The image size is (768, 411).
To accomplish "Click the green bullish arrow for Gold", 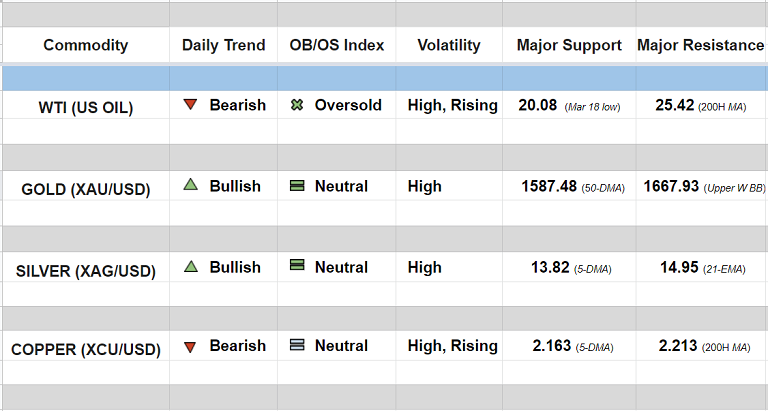I will point(190,186).
